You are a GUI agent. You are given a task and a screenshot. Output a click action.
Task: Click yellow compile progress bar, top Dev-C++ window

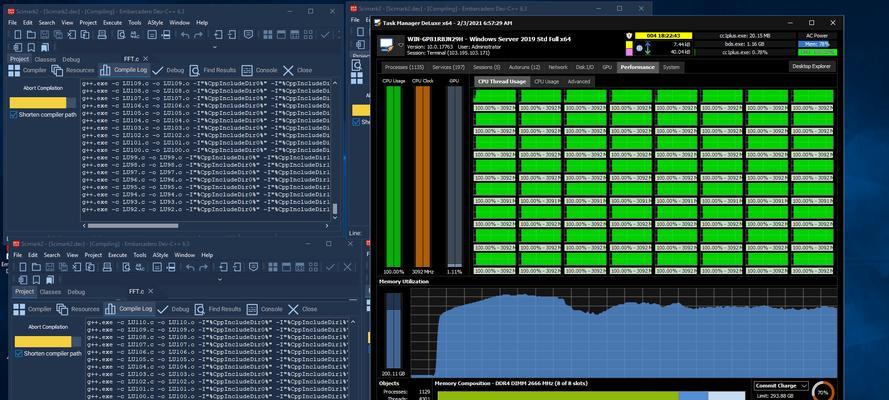point(38,103)
